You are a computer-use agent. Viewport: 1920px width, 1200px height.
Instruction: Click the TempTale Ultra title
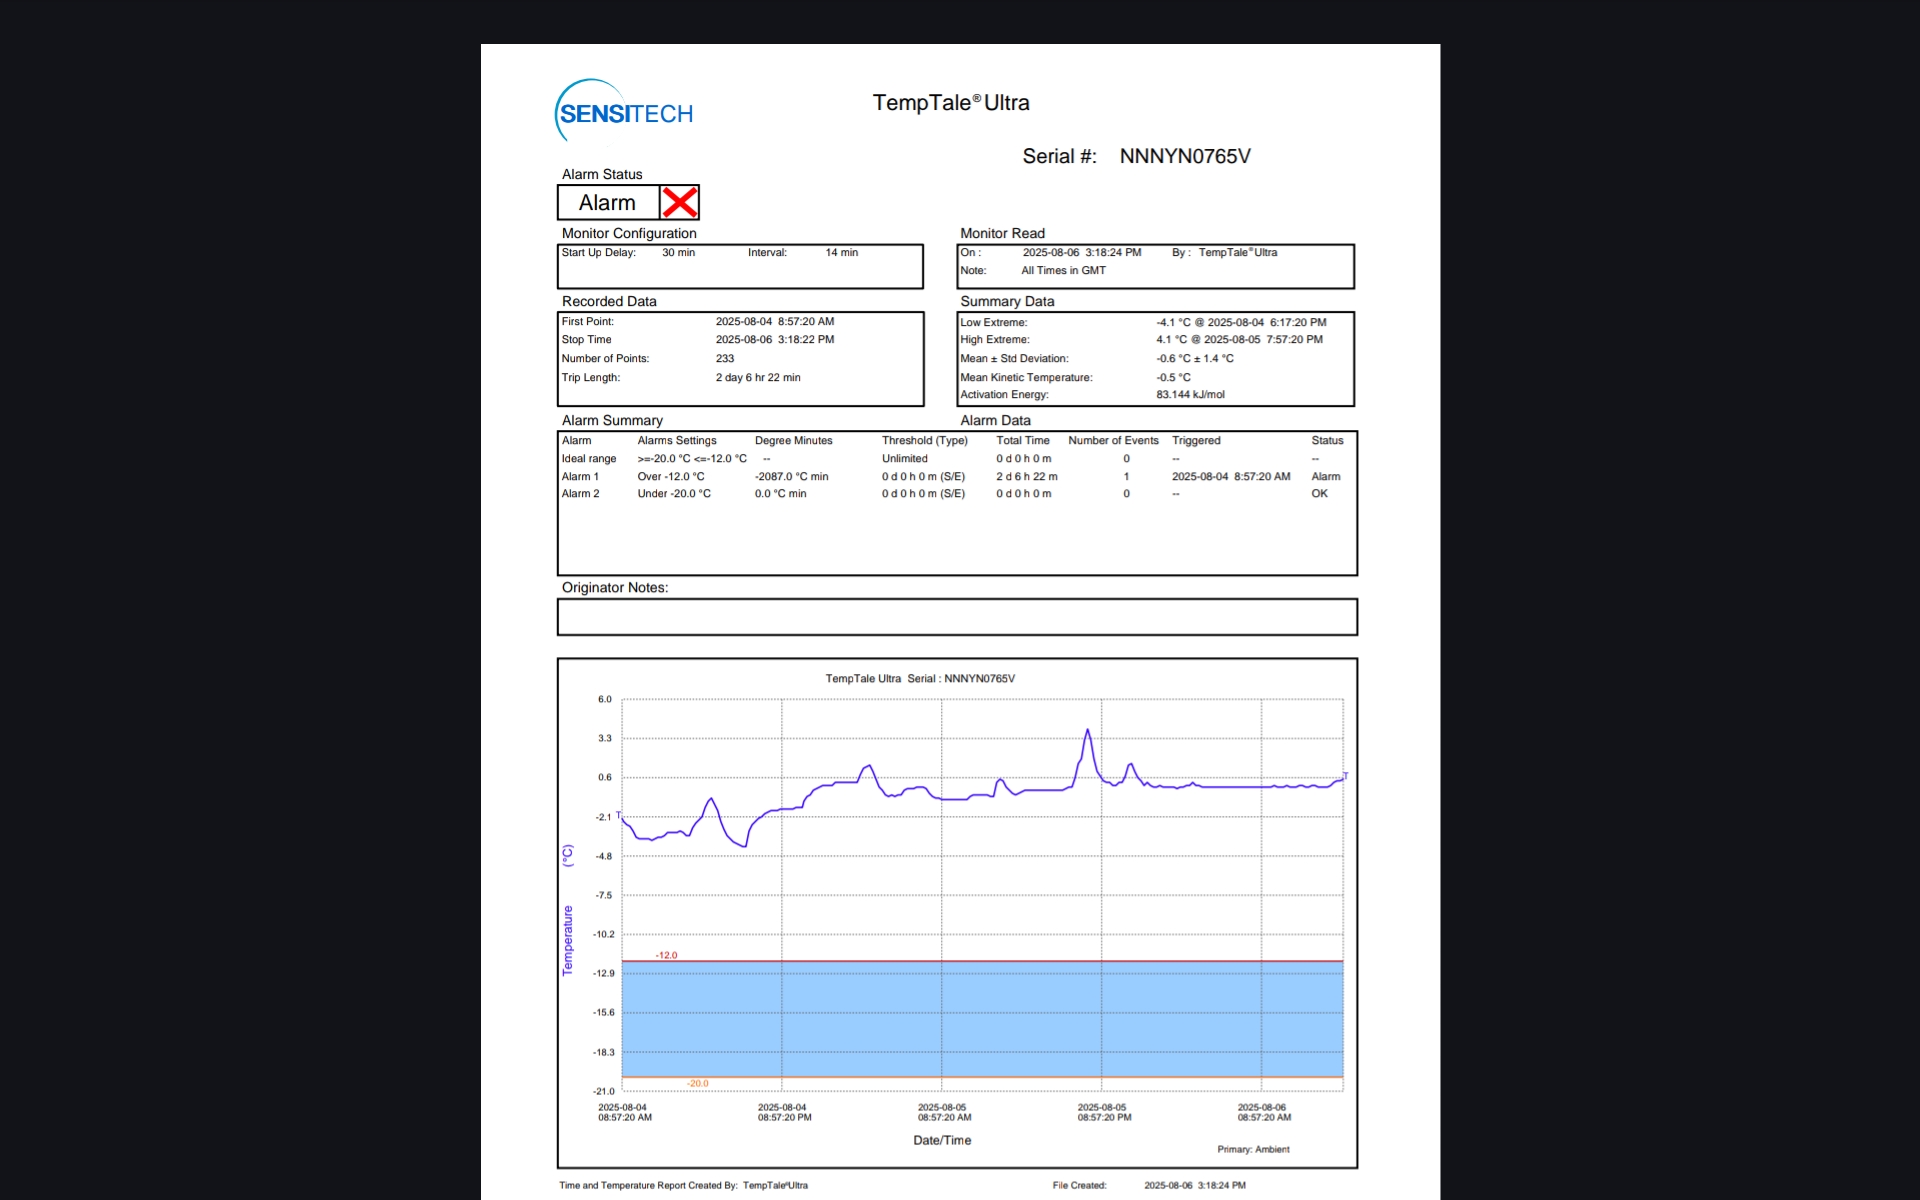pyautogui.click(x=950, y=103)
